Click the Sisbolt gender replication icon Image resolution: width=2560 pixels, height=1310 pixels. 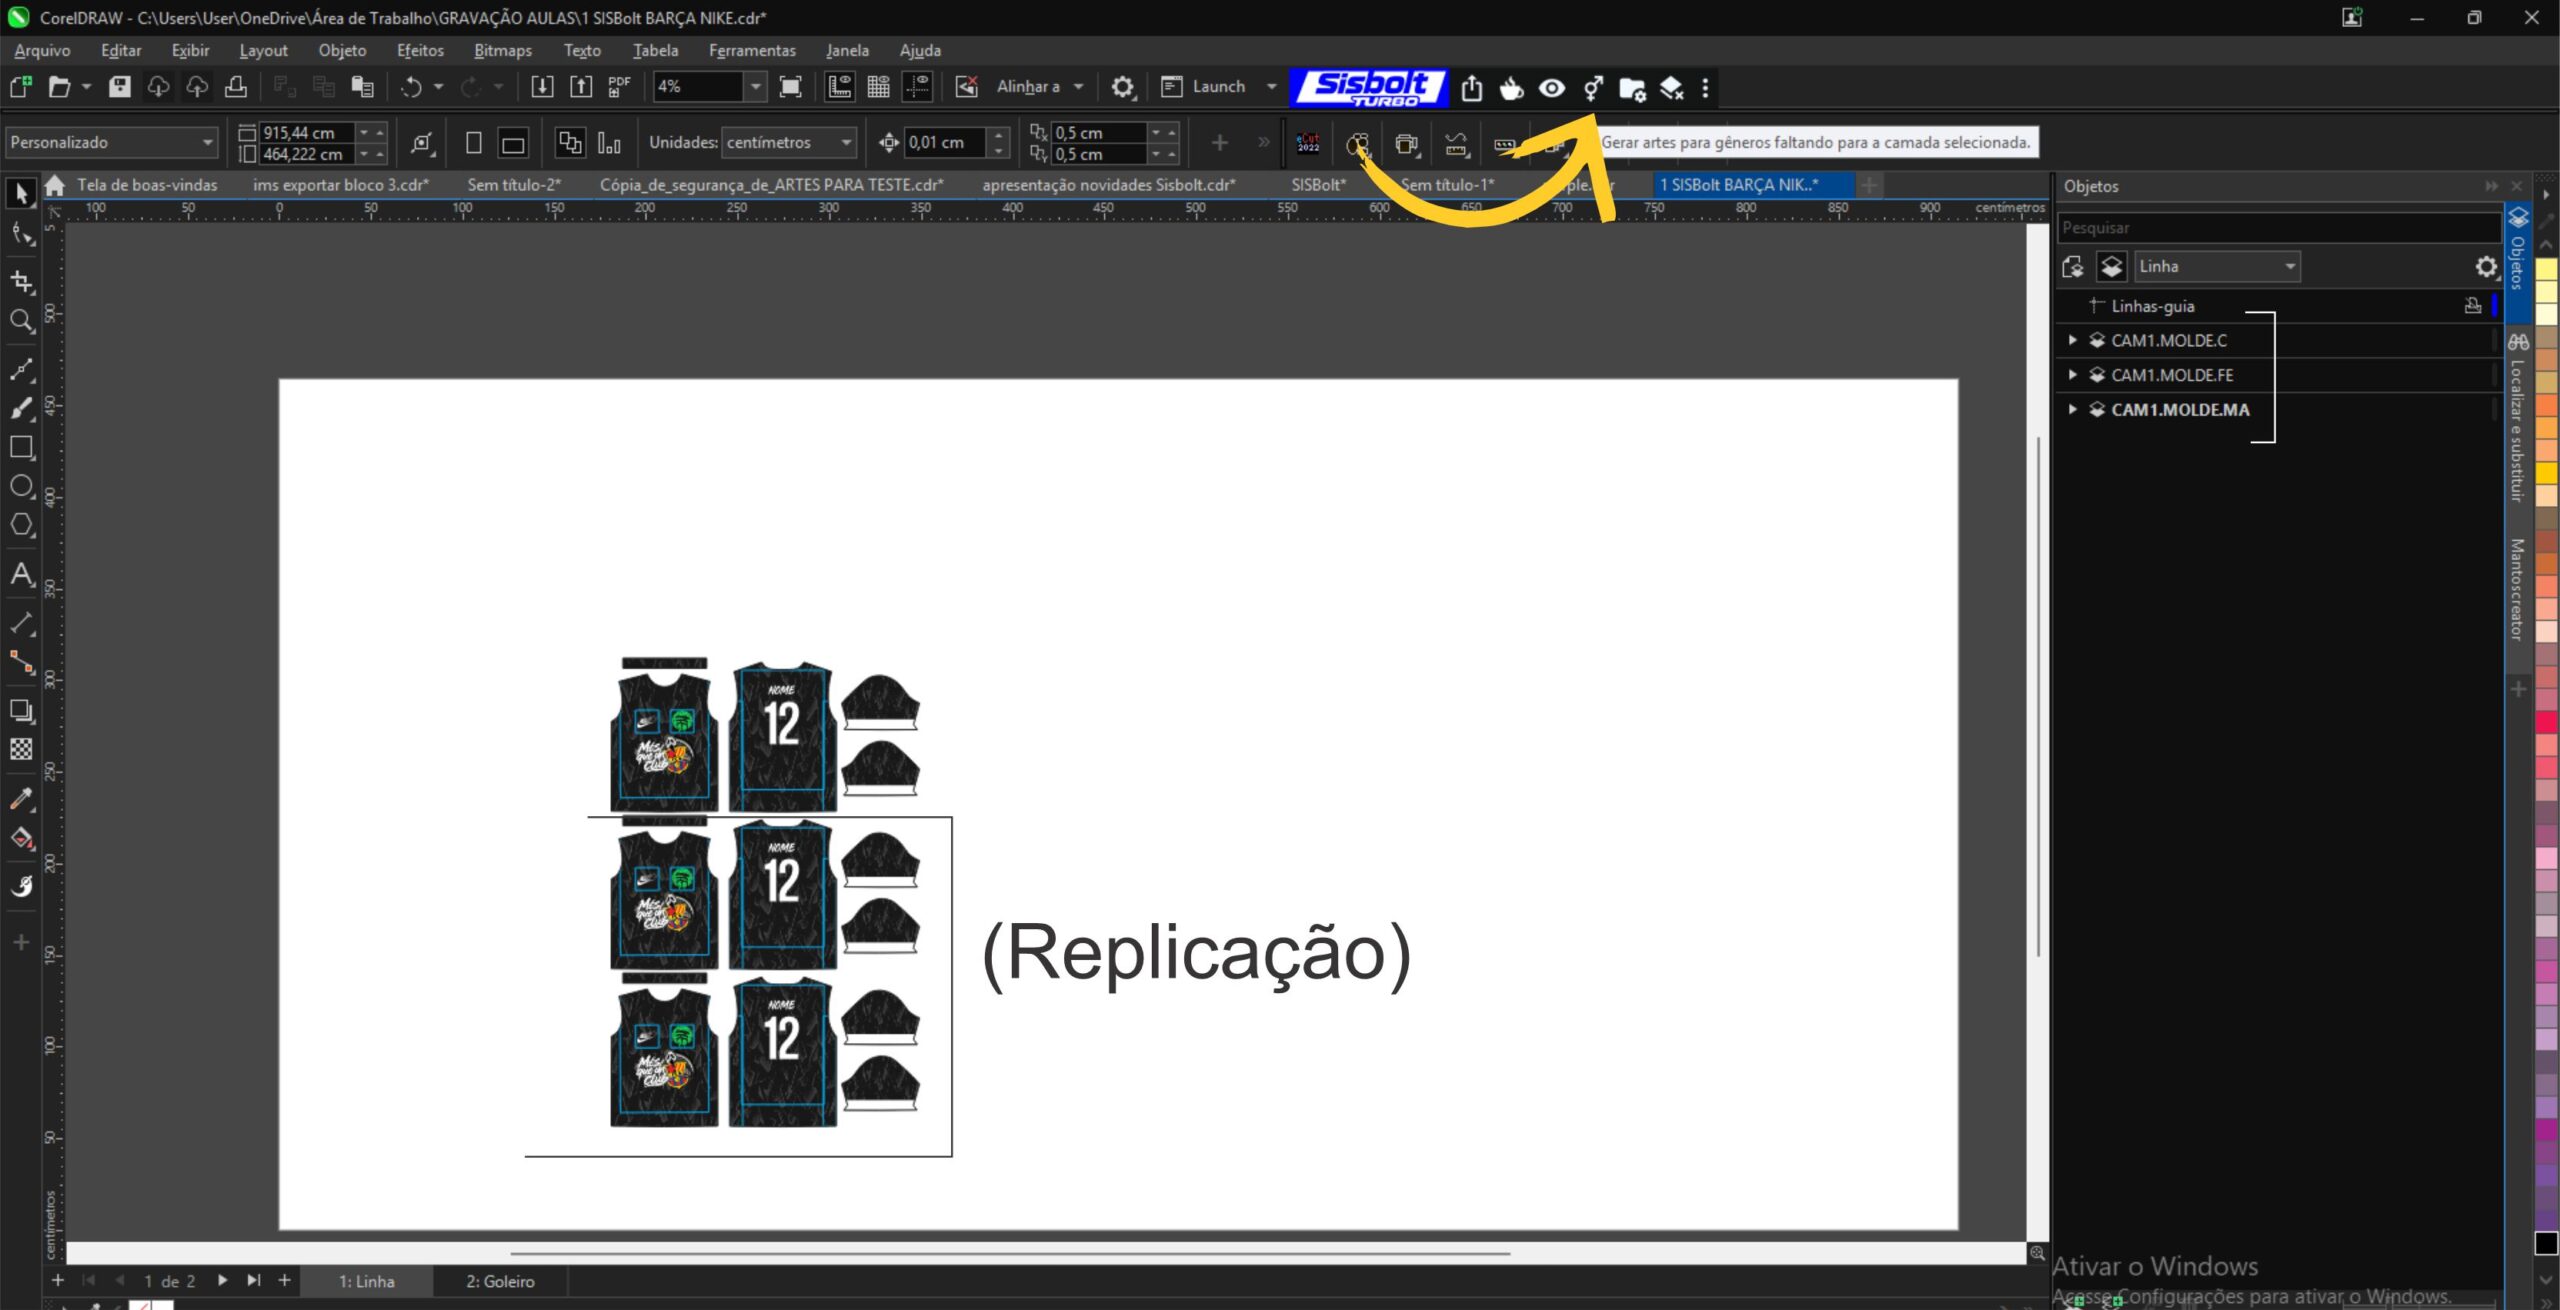(x=1593, y=88)
